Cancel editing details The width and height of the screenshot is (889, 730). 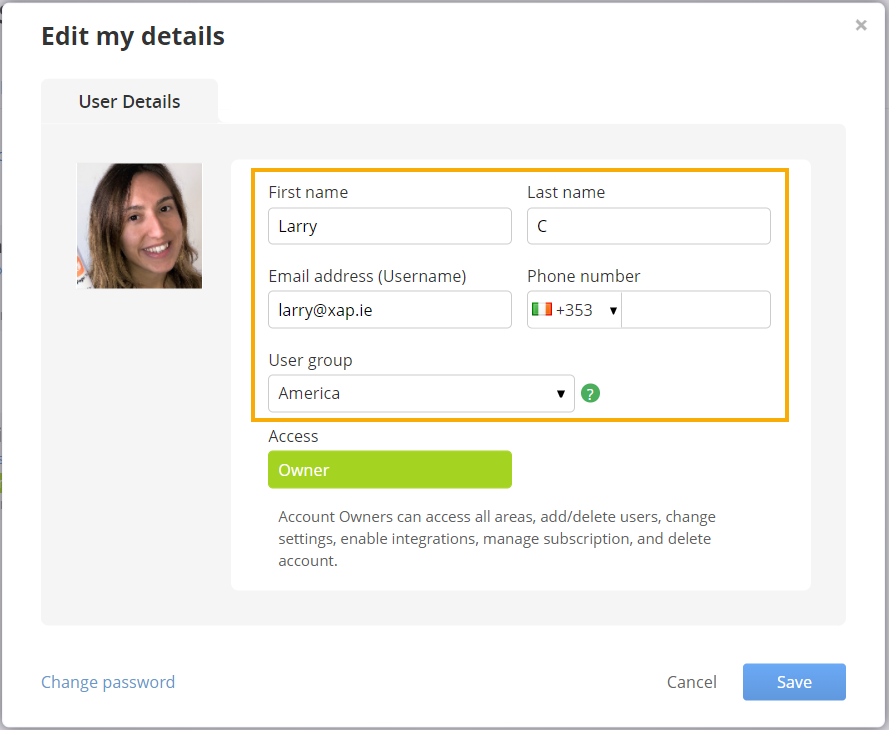point(691,682)
